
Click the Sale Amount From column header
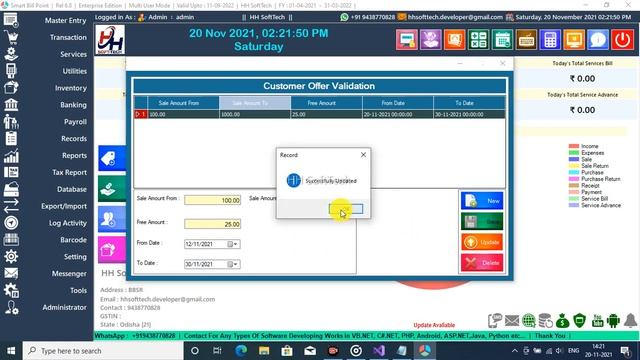coord(183,103)
